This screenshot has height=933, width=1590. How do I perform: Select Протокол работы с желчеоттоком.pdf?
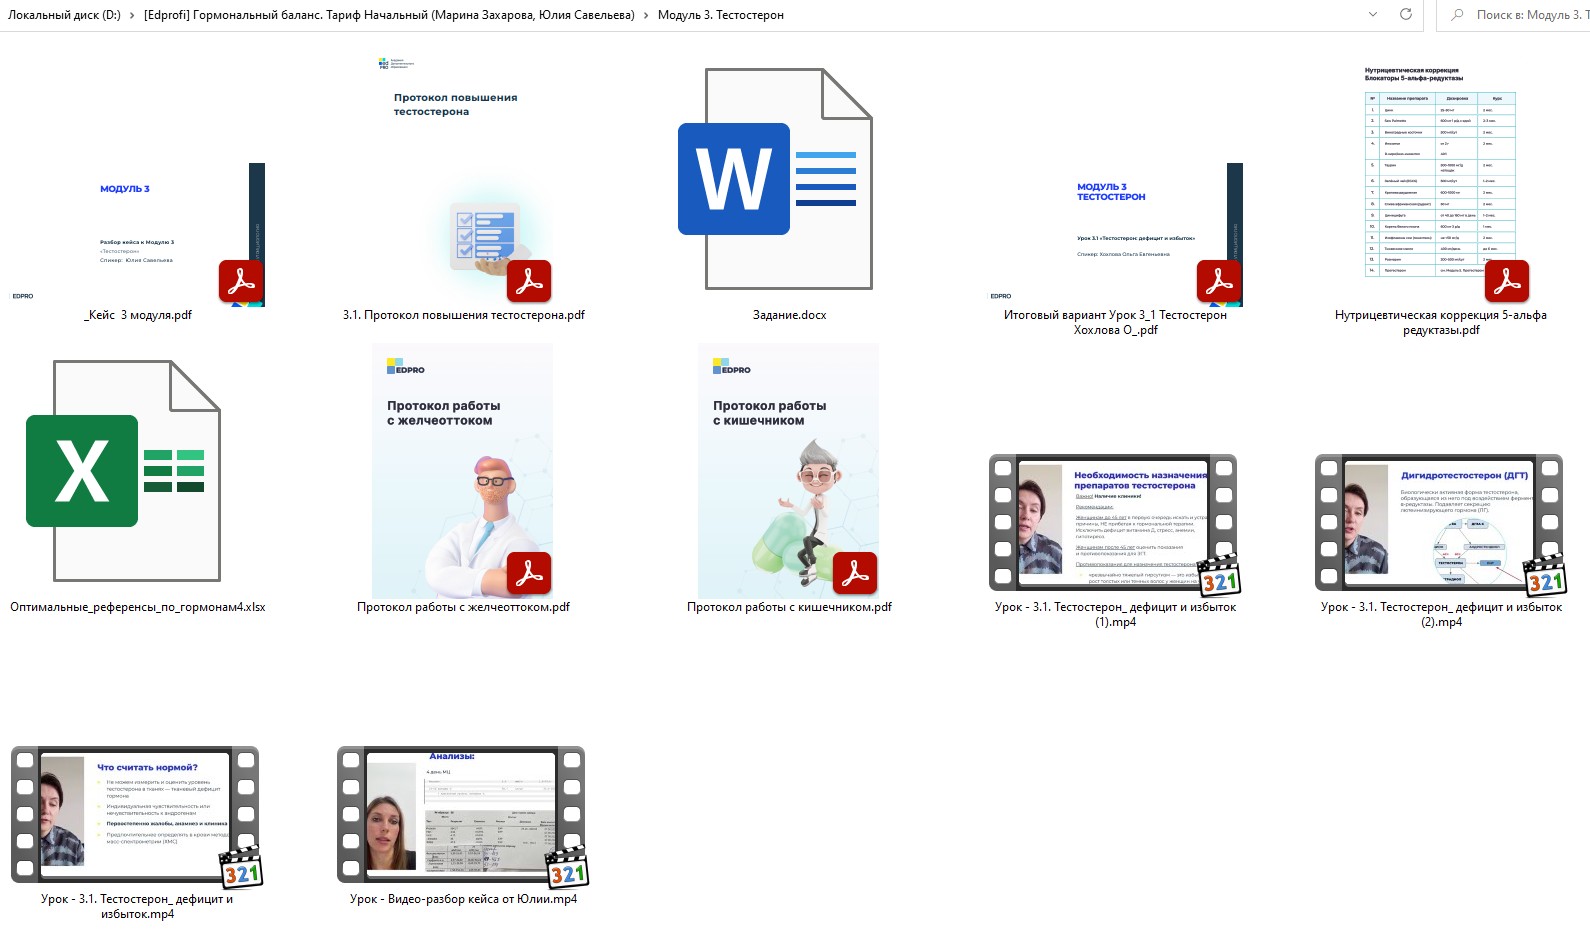pos(463,471)
